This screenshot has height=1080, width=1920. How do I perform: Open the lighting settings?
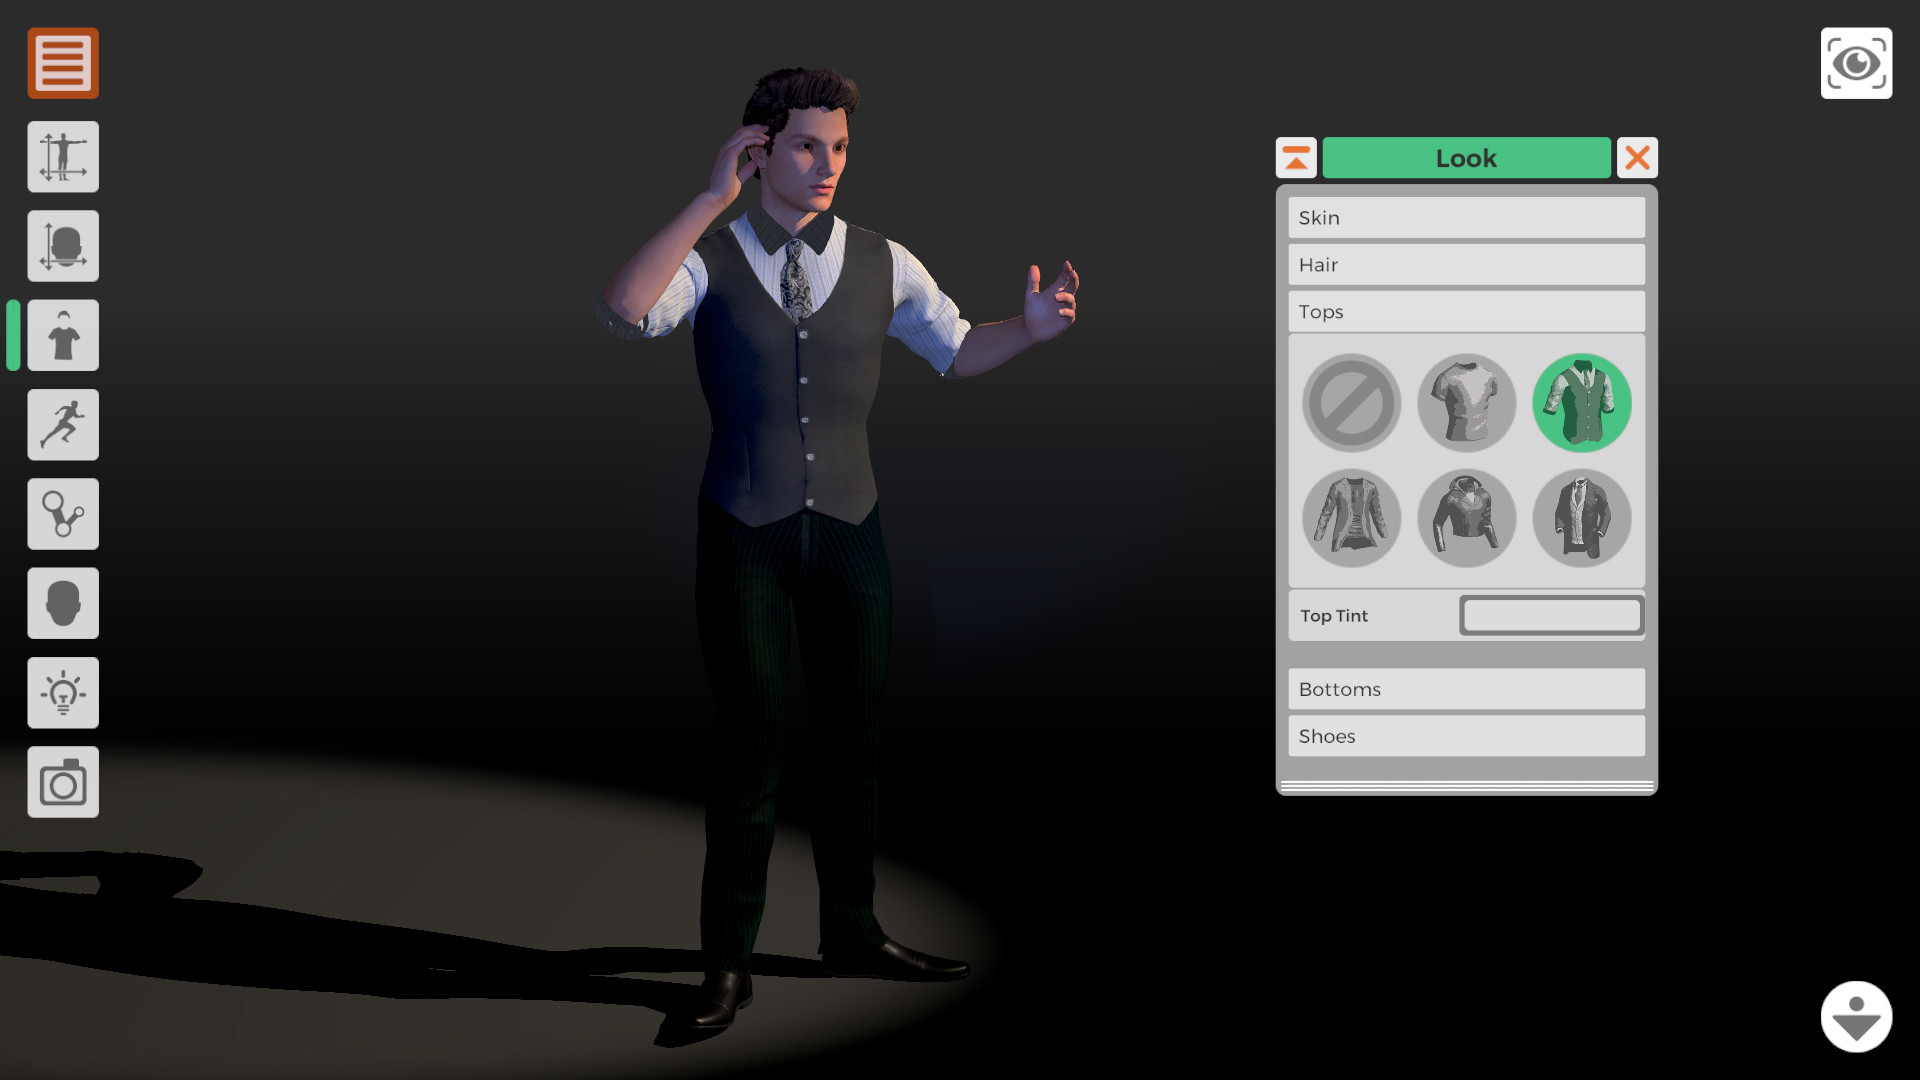[62, 692]
